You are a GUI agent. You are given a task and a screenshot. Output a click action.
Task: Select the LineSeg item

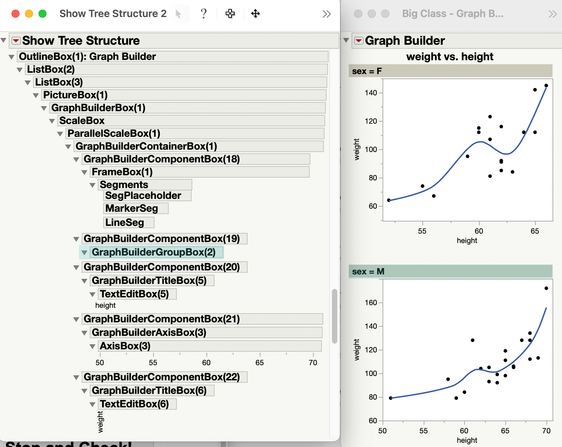pos(125,222)
